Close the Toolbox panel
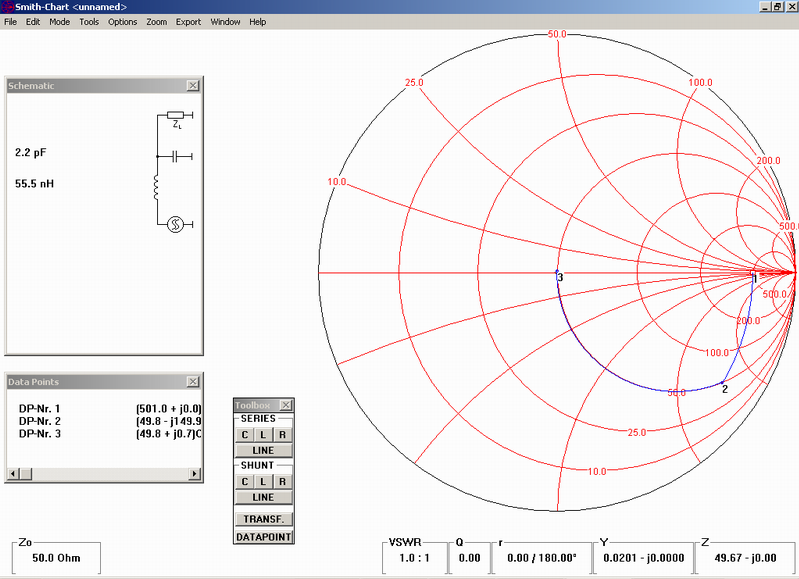This screenshot has width=799, height=579. pos(286,405)
